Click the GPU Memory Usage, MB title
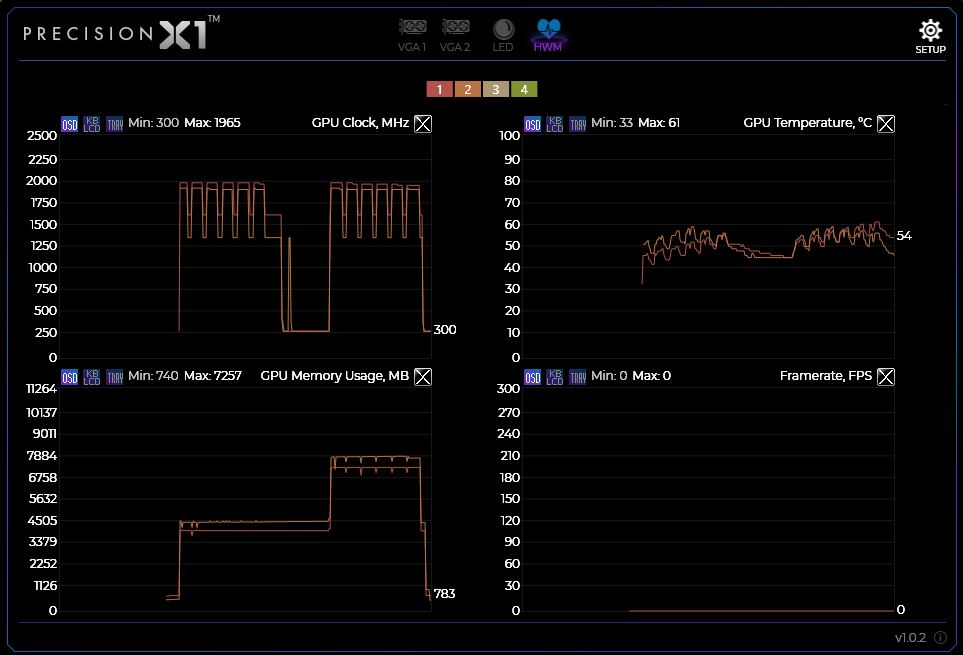The image size is (963, 655). pyautogui.click(x=335, y=376)
